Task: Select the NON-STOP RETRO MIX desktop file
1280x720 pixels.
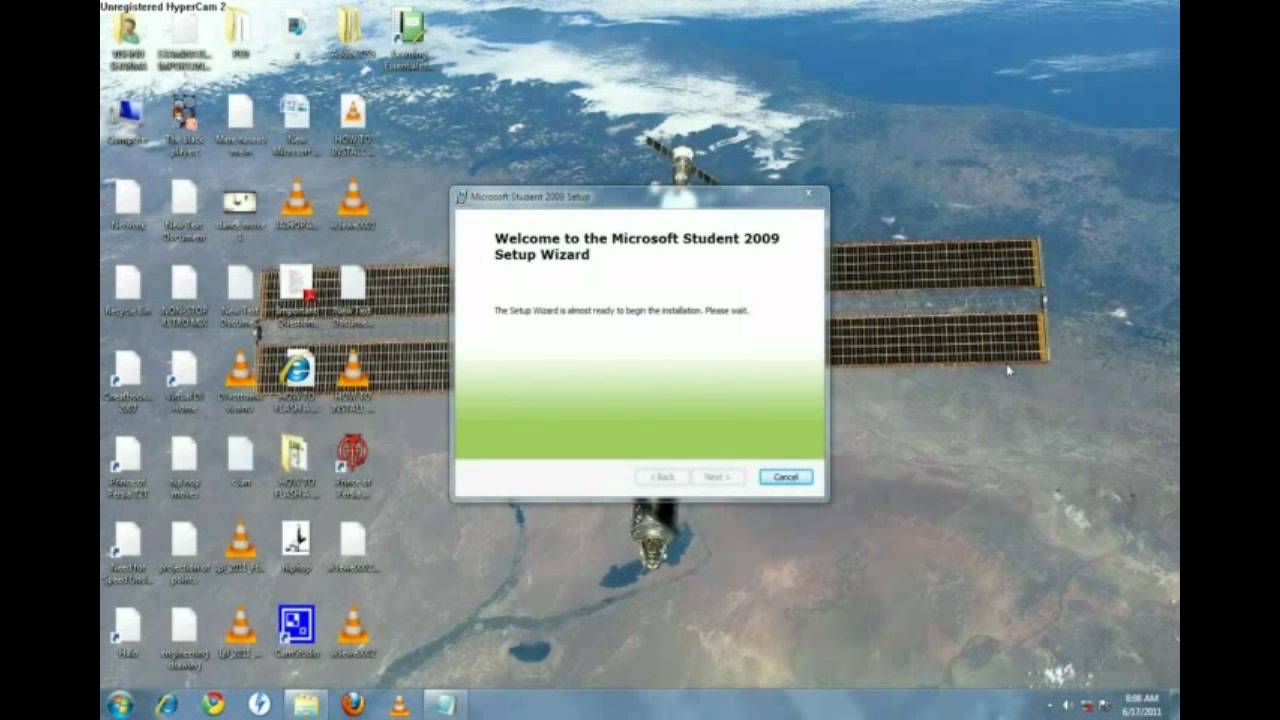Action: [184, 297]
